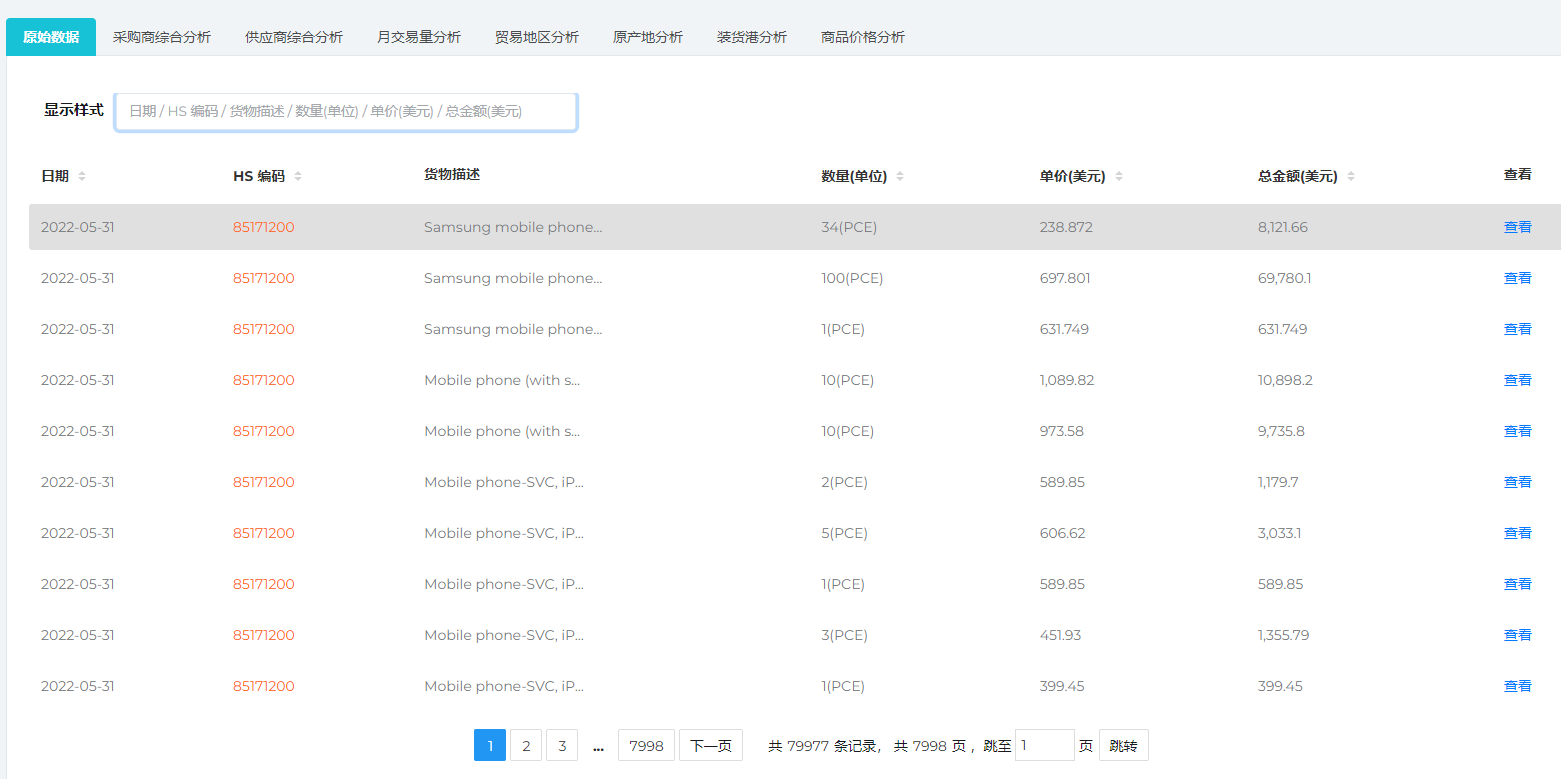This screenshot has height=779, width=1561.
Task: Toggle sorting on 单价(美元) column
Action: tap(1119, 176)
